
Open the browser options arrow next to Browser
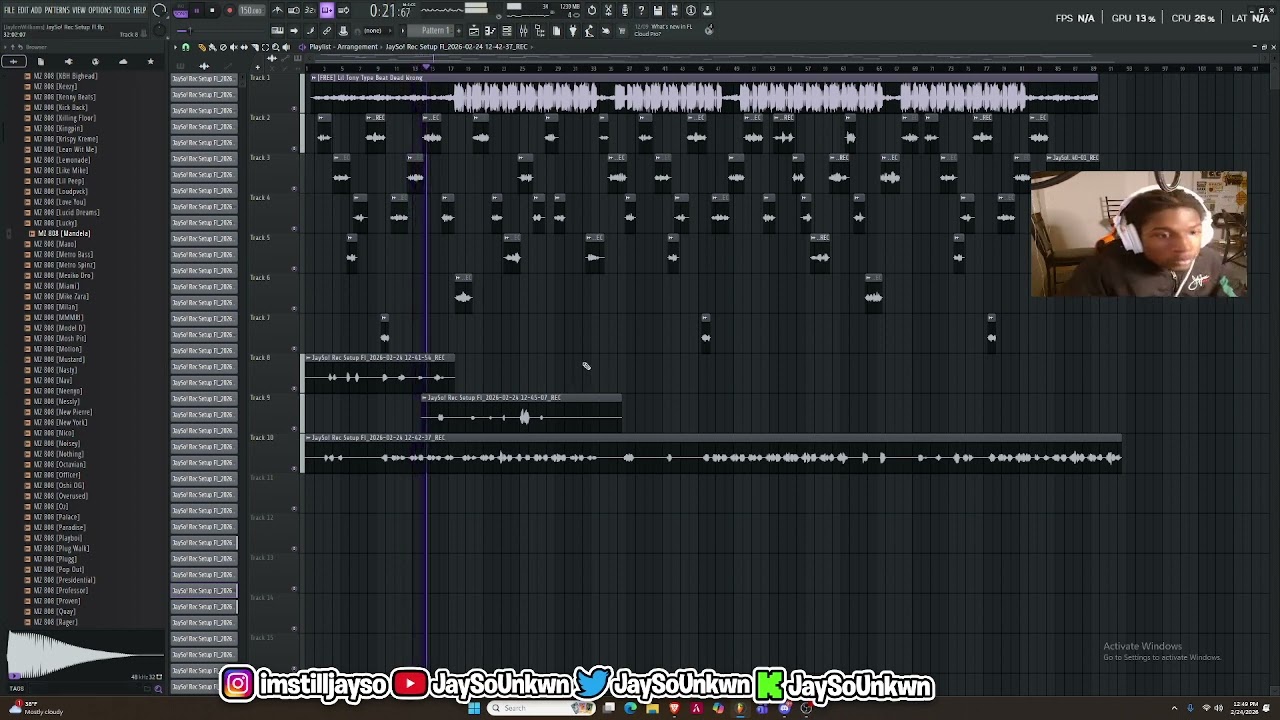point(5,47)
